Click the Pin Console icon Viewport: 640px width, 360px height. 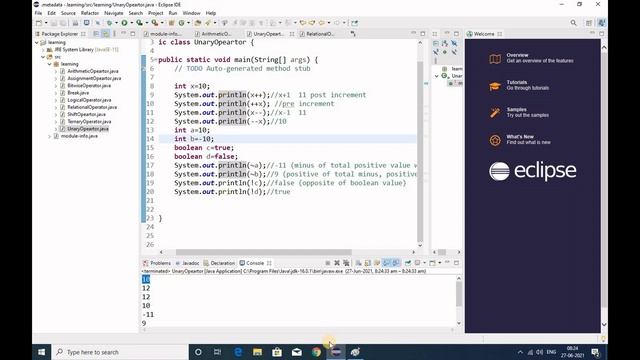pos(407,263)
